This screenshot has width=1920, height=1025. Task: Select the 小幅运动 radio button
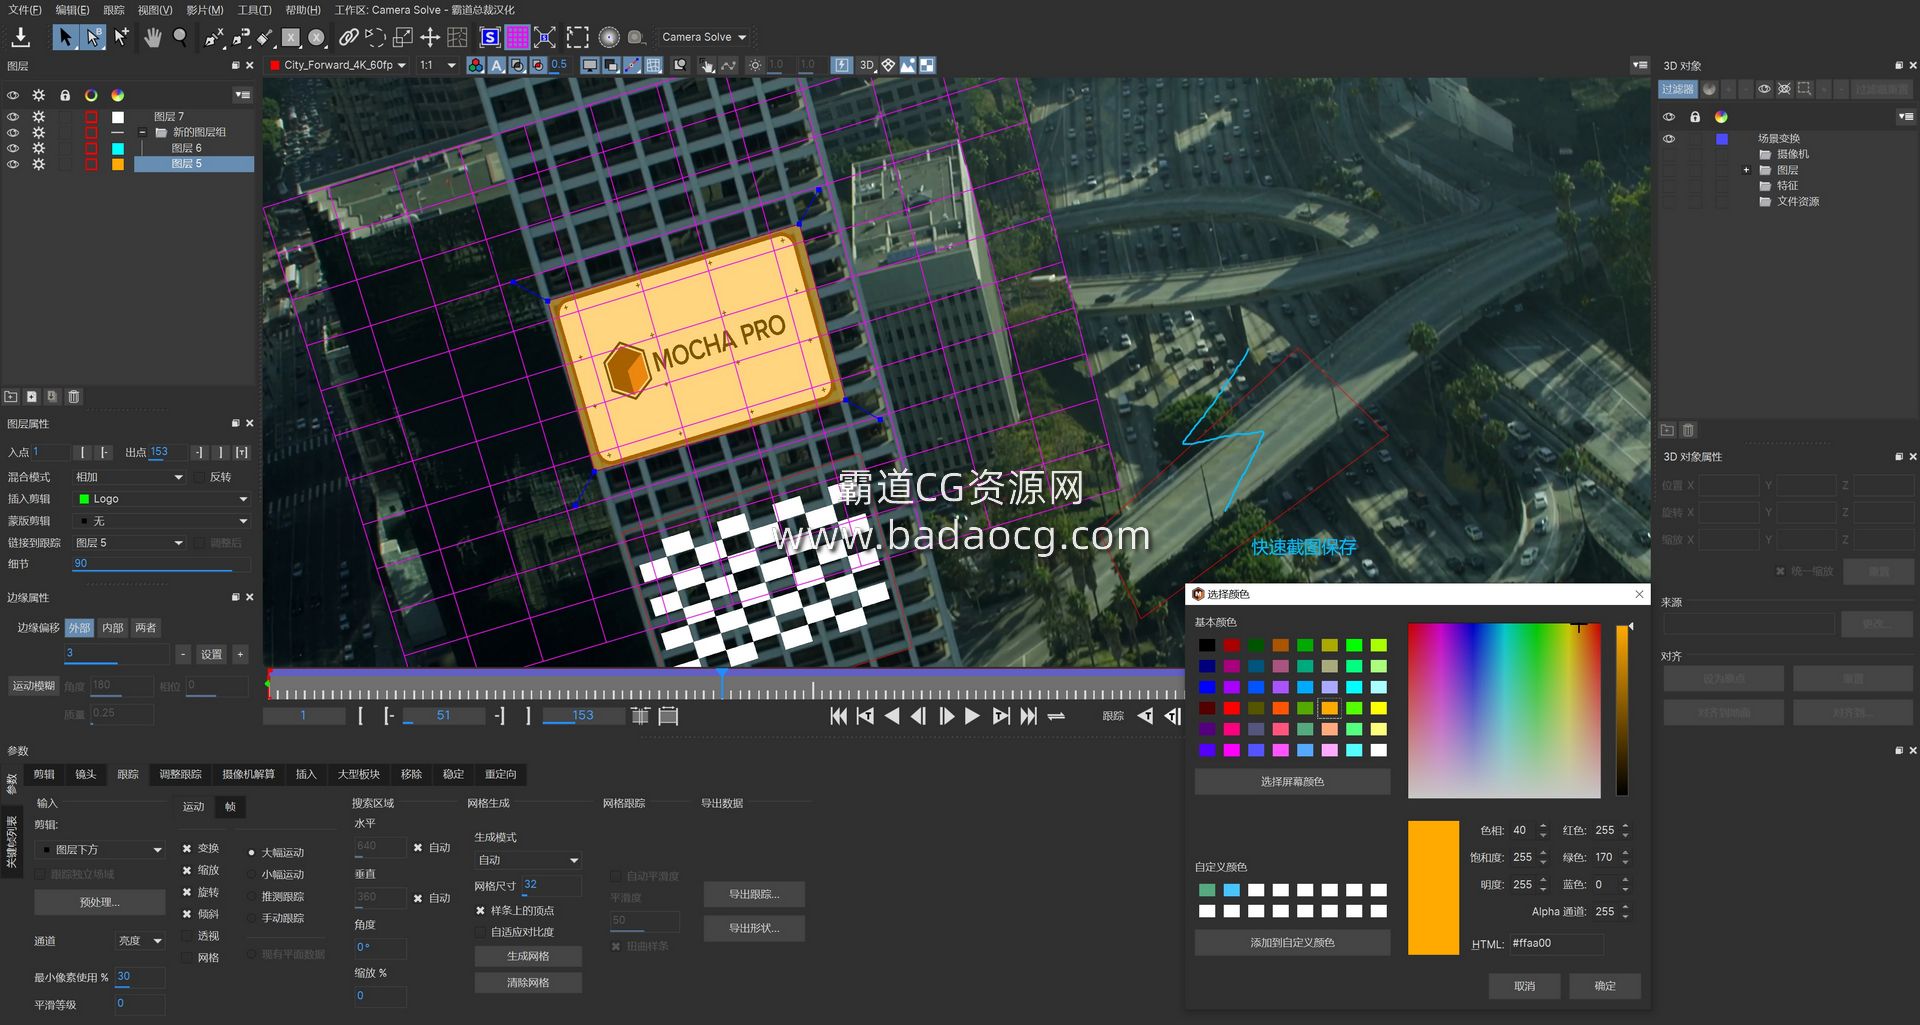251,875
